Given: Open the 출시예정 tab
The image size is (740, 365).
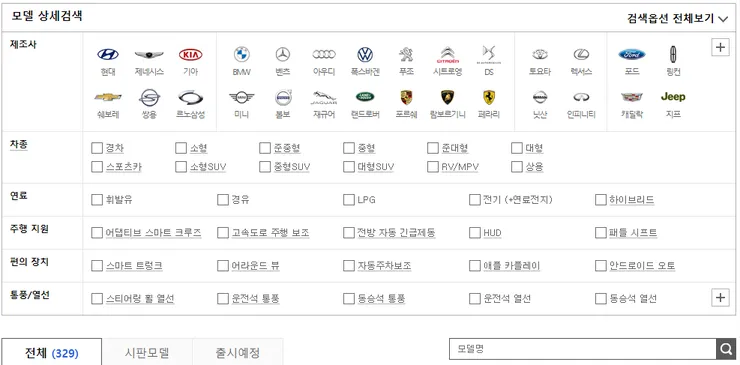Looking at the screenshot, I should click(x=238, y=352).
